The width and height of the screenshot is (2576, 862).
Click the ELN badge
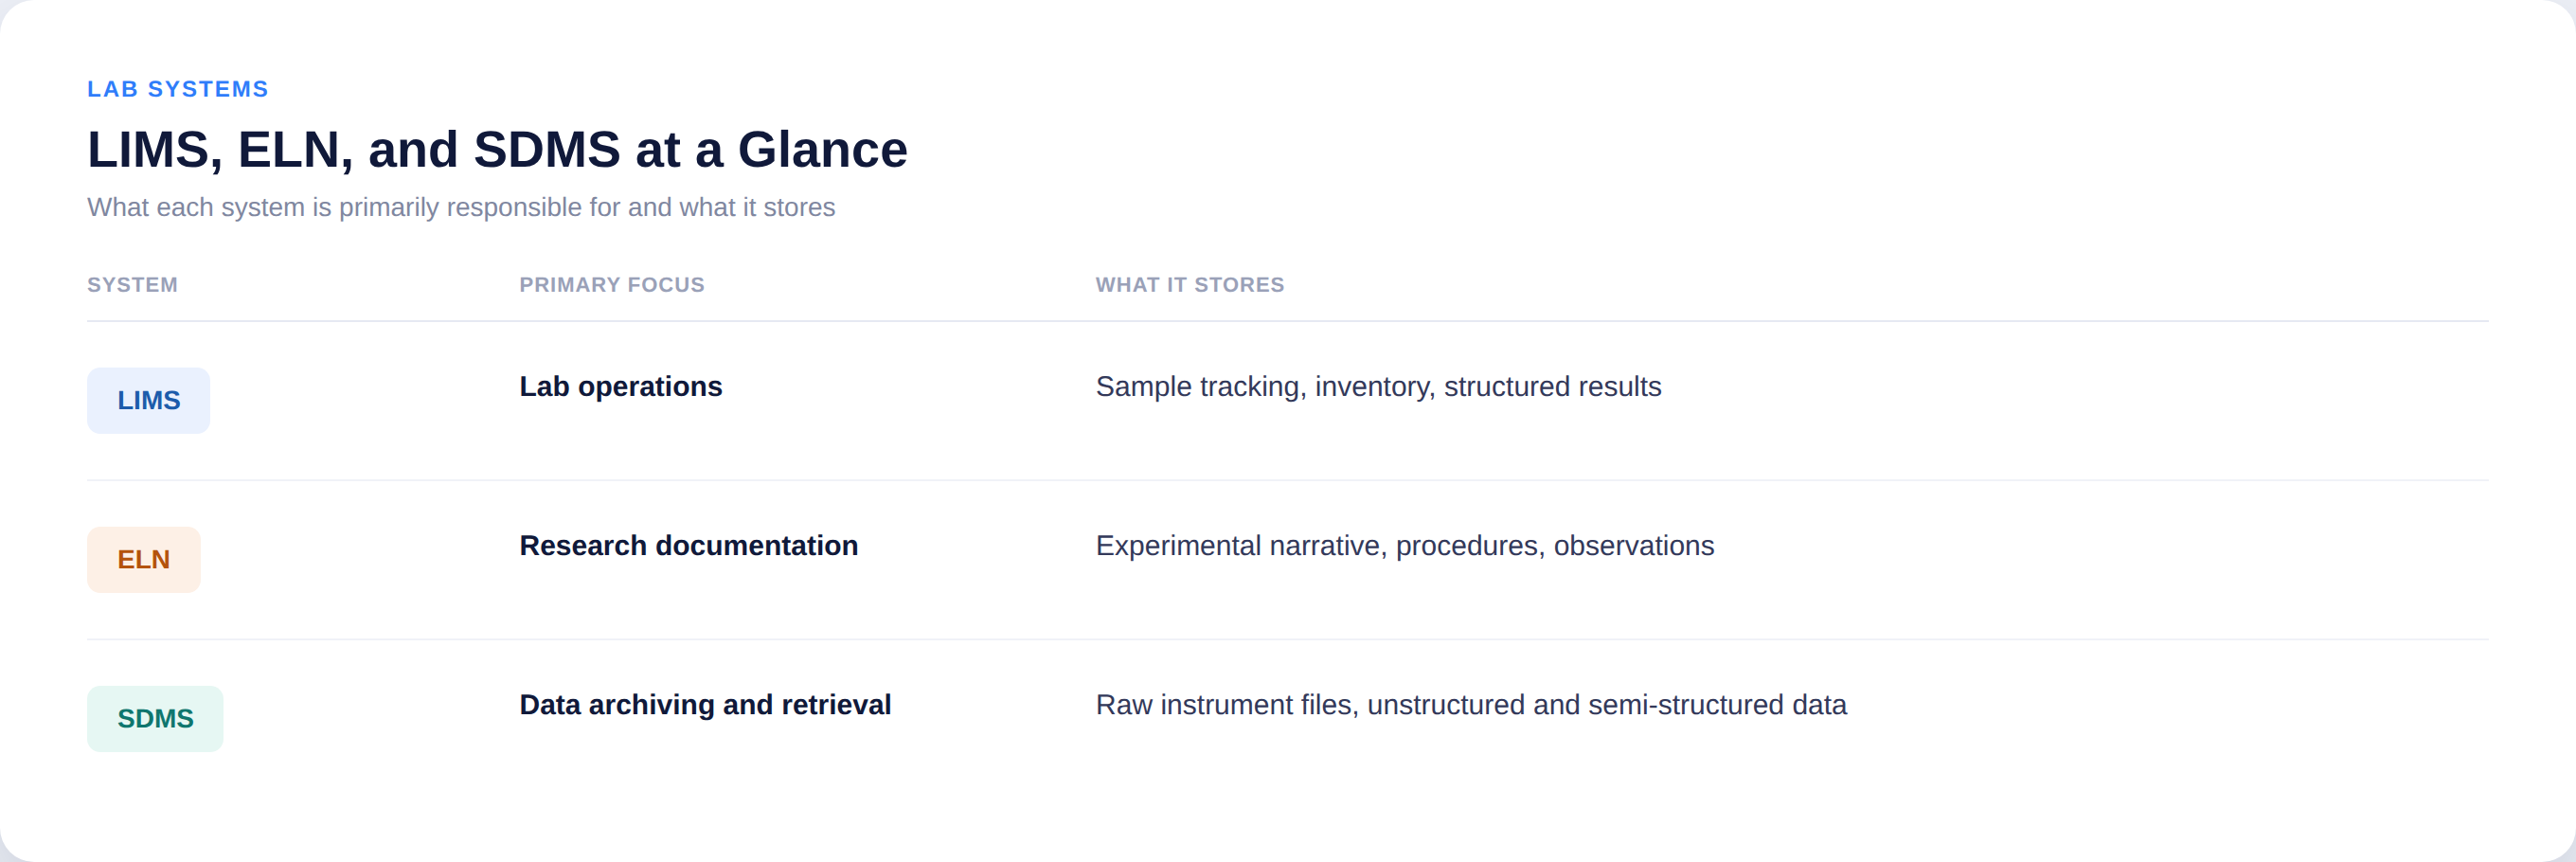143,559
